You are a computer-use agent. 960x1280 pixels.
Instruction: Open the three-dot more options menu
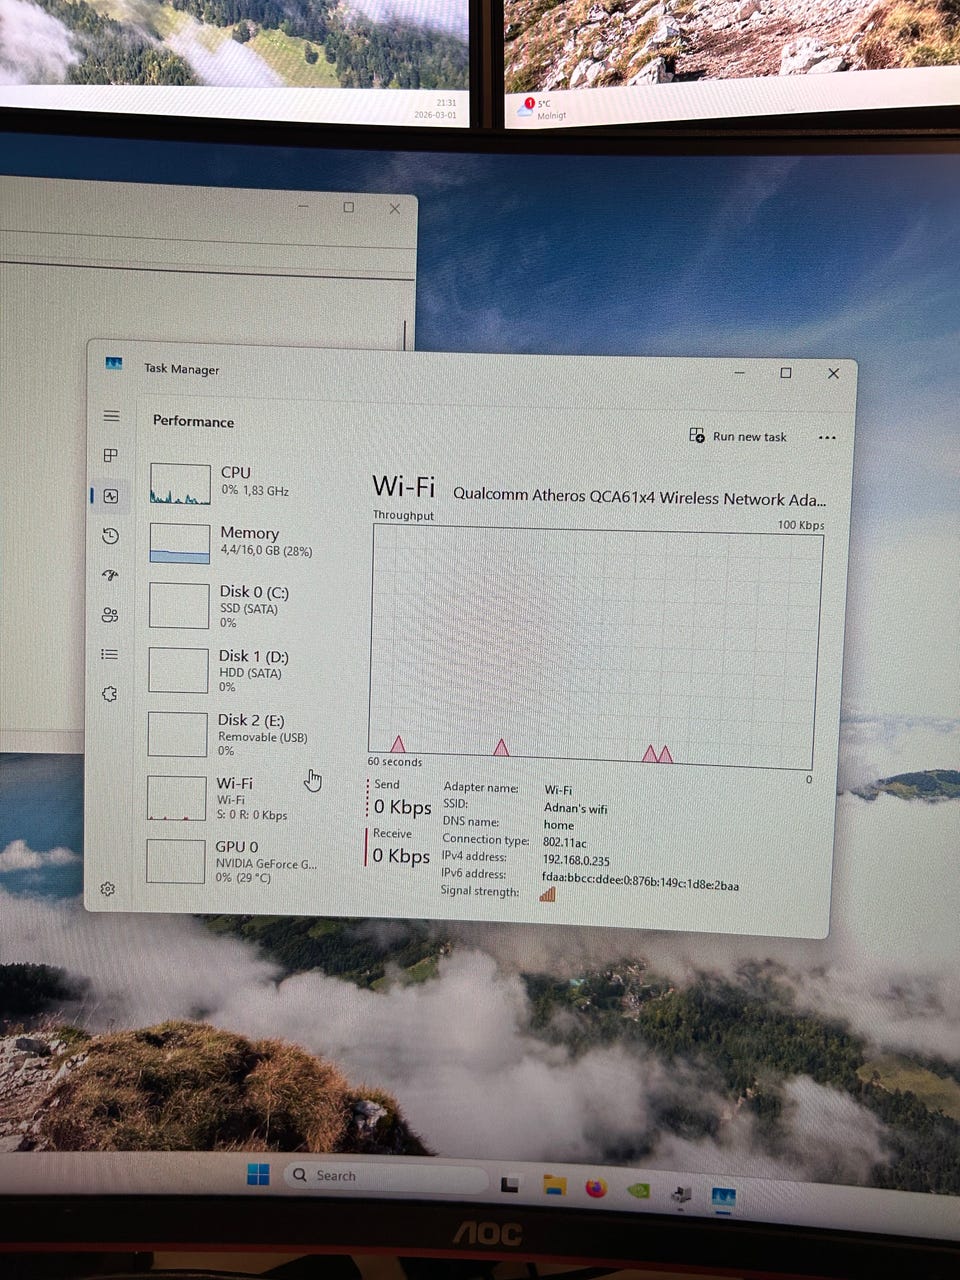pos(827,437)
